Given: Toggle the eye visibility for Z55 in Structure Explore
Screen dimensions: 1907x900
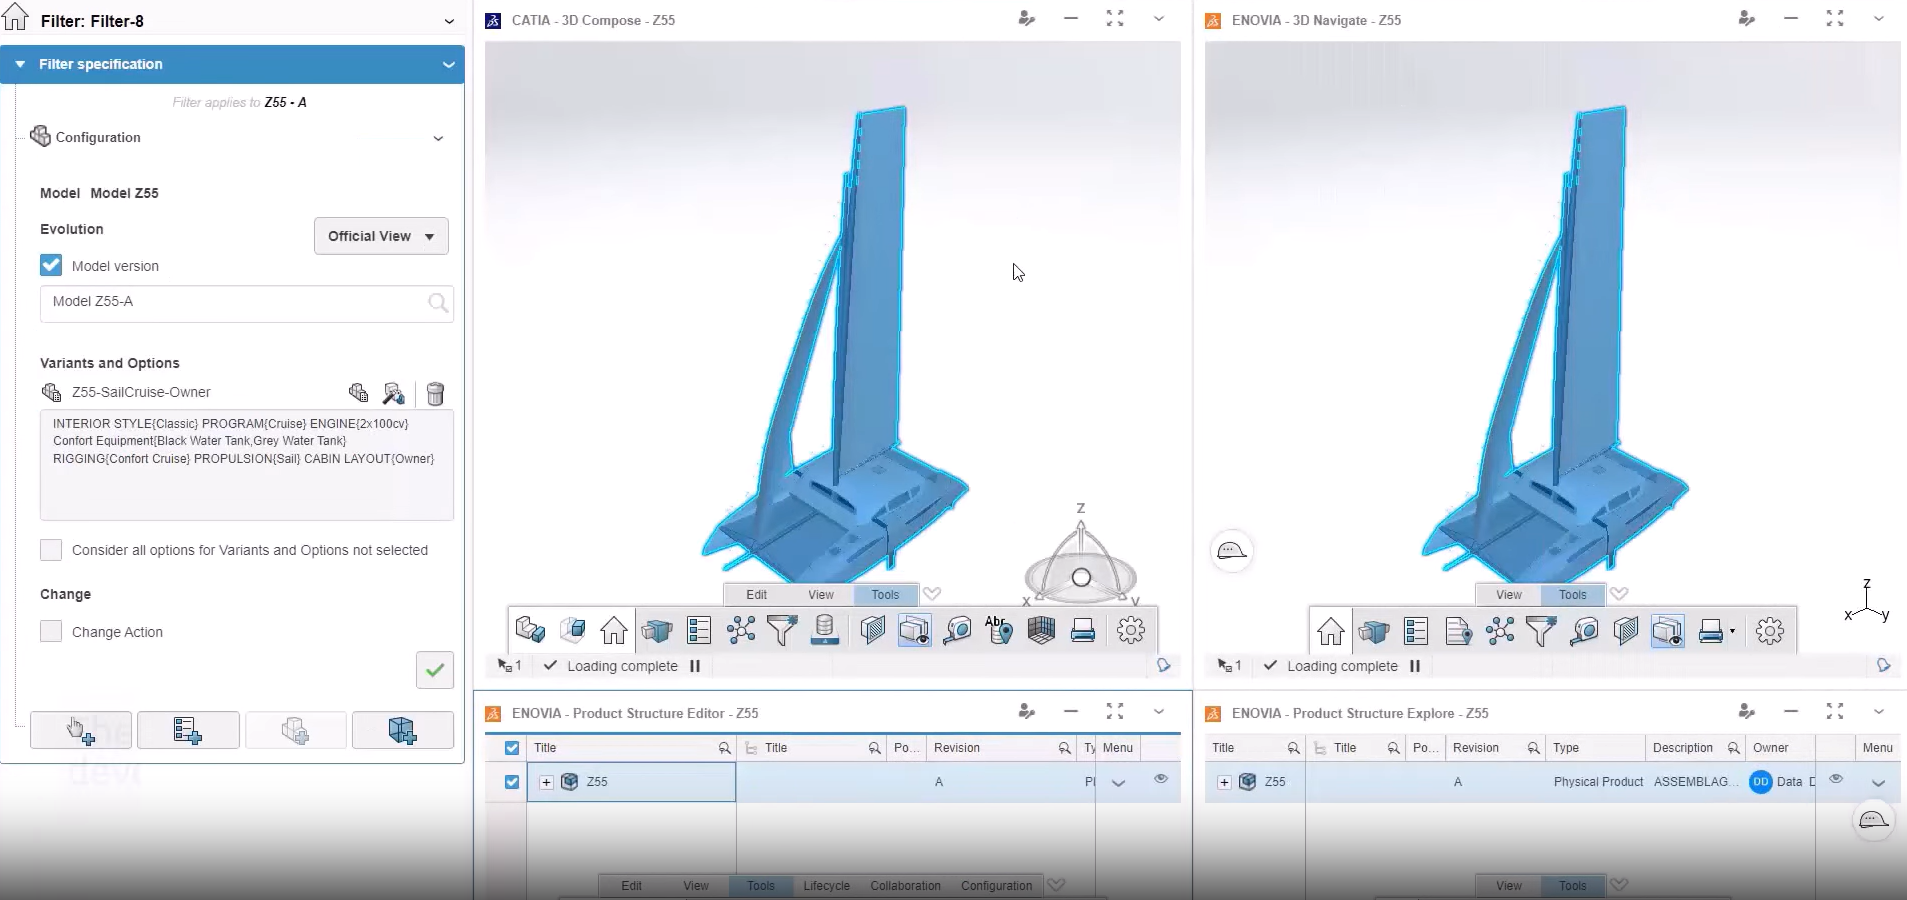Looking at the screenshot, I should [x=1836, y=780].
